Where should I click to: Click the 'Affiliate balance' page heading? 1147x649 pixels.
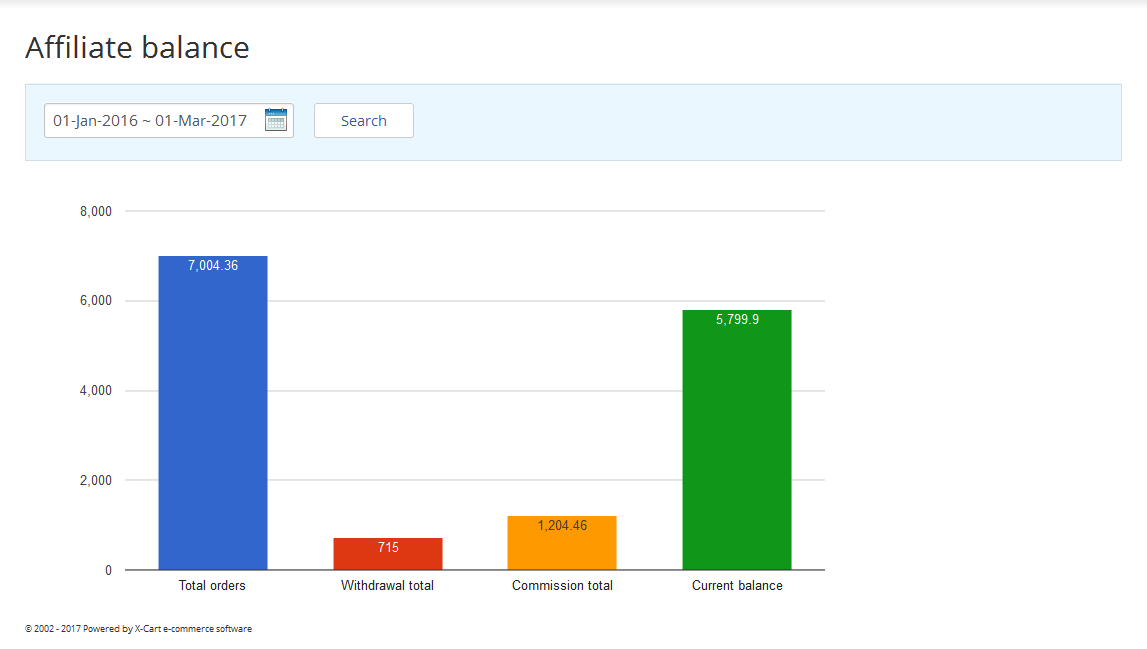click(x=137, y=47)
